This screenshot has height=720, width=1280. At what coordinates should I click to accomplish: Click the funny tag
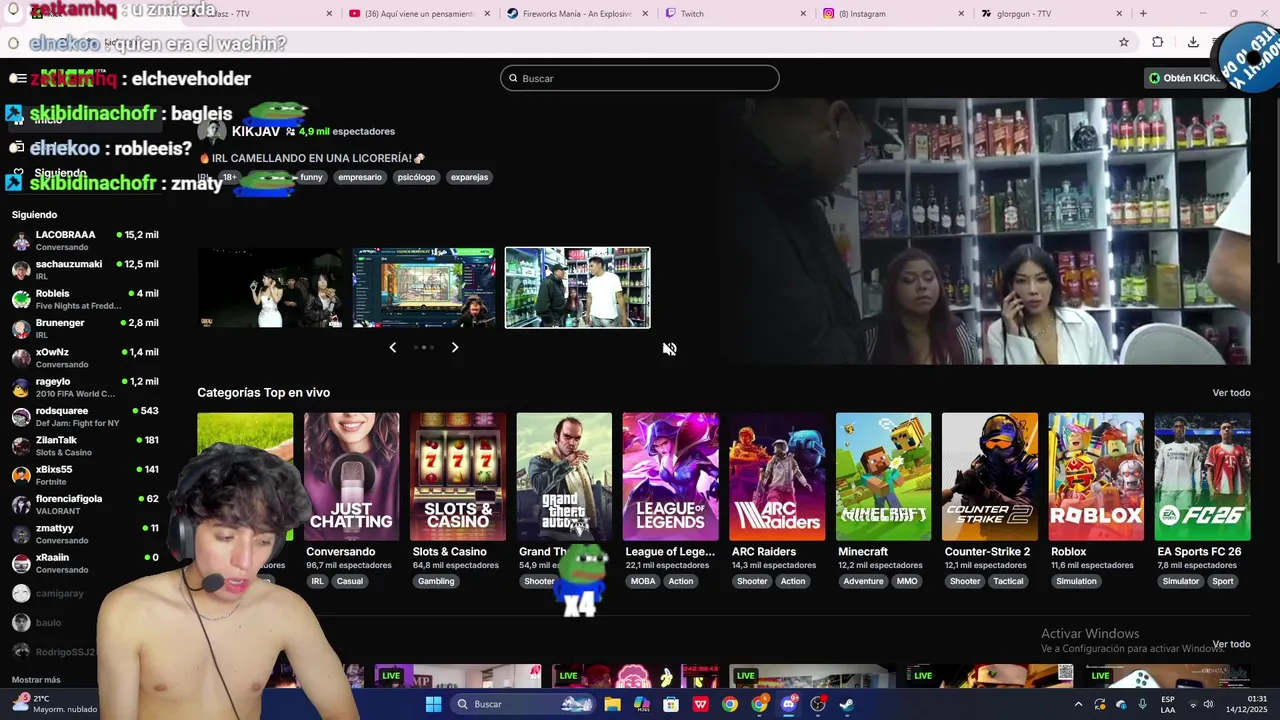[x=311, y=177]
